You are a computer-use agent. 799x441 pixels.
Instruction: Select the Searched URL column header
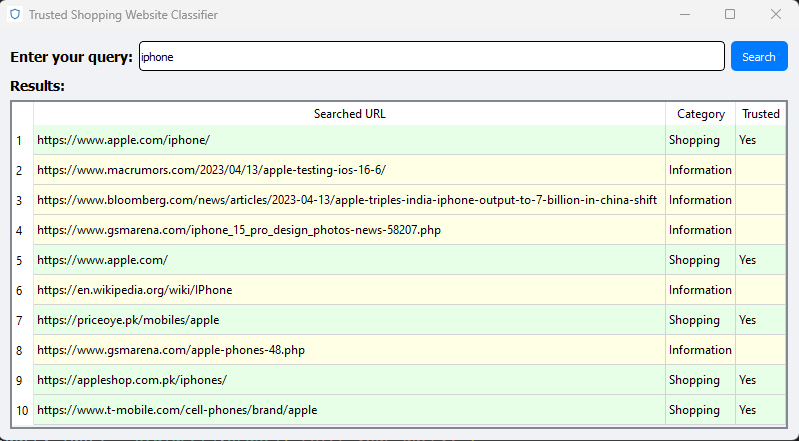(350, 114)
